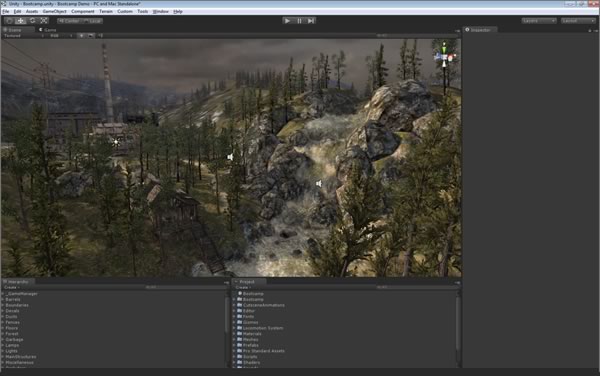Select the Project tab
Screen dimensions: 600x376
coord(249,282)
